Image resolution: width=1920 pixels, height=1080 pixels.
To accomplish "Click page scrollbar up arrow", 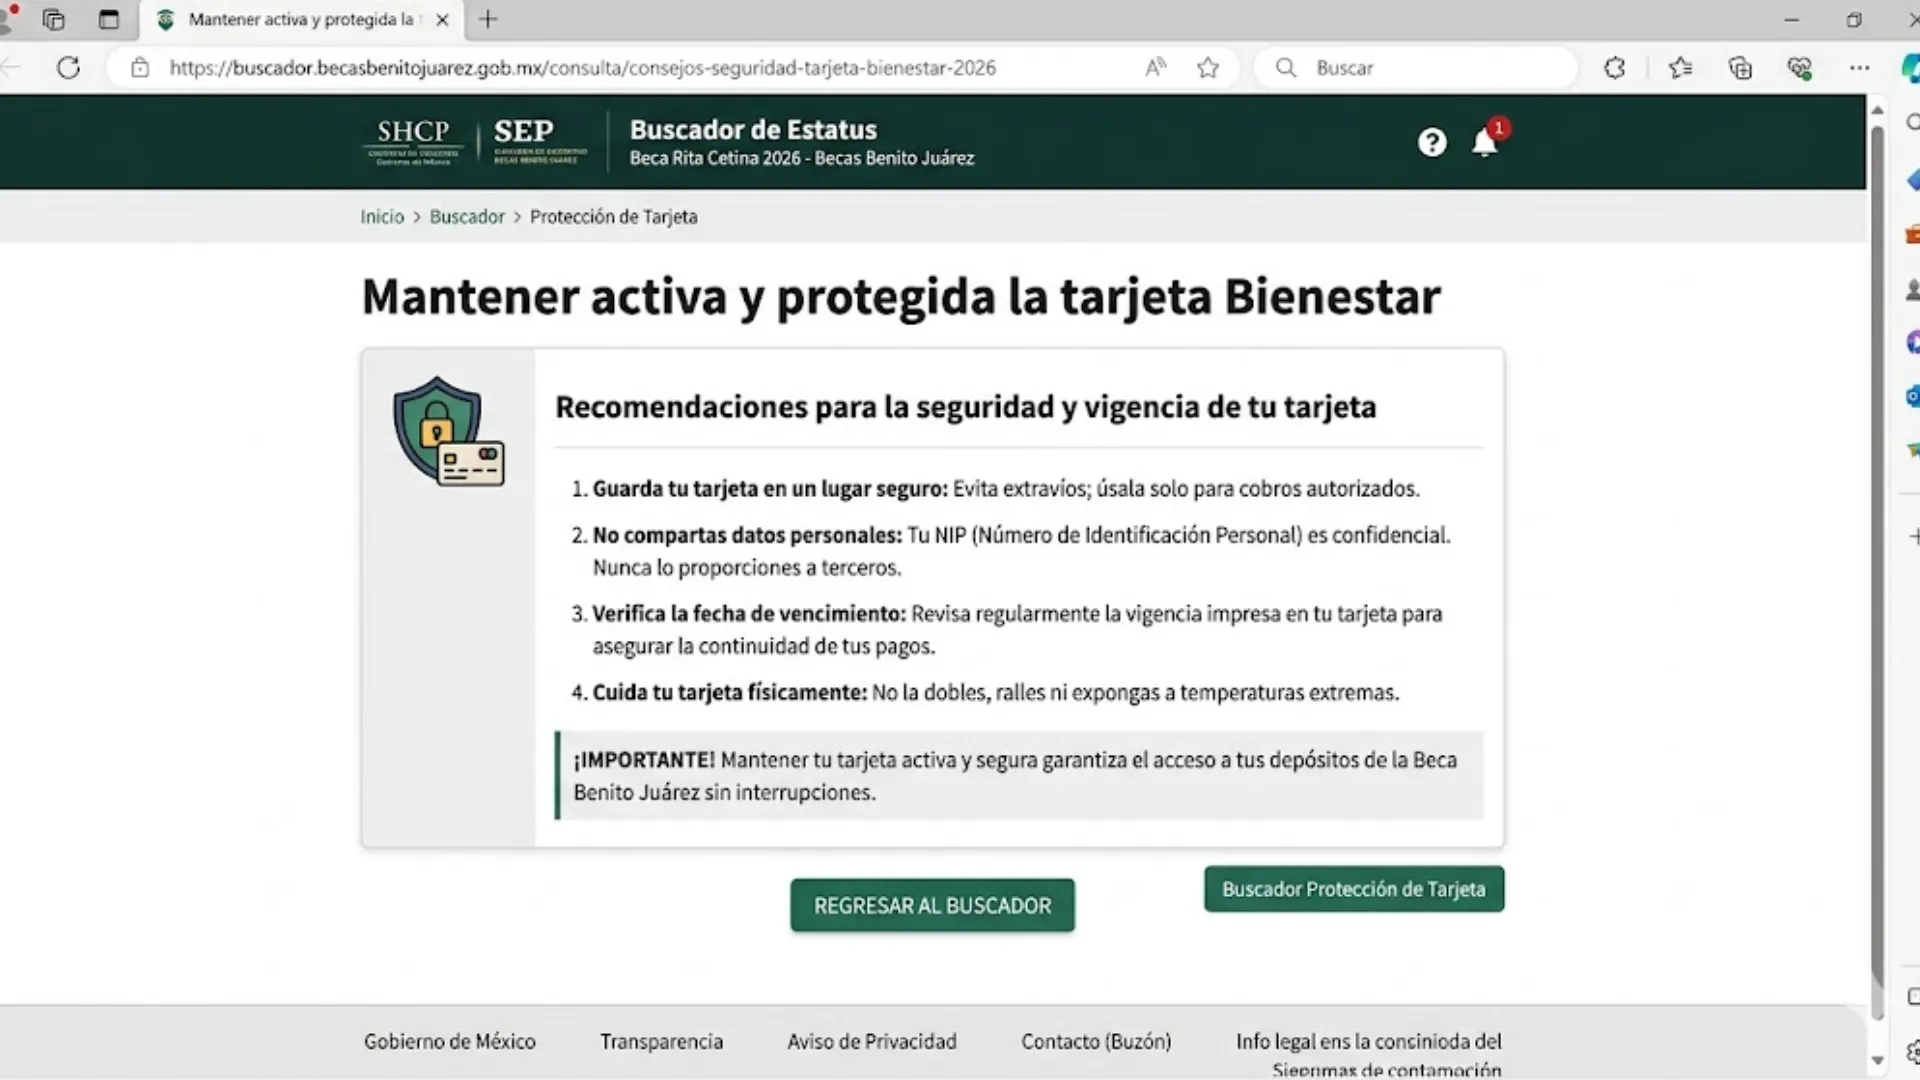I will coord(1877,109).
